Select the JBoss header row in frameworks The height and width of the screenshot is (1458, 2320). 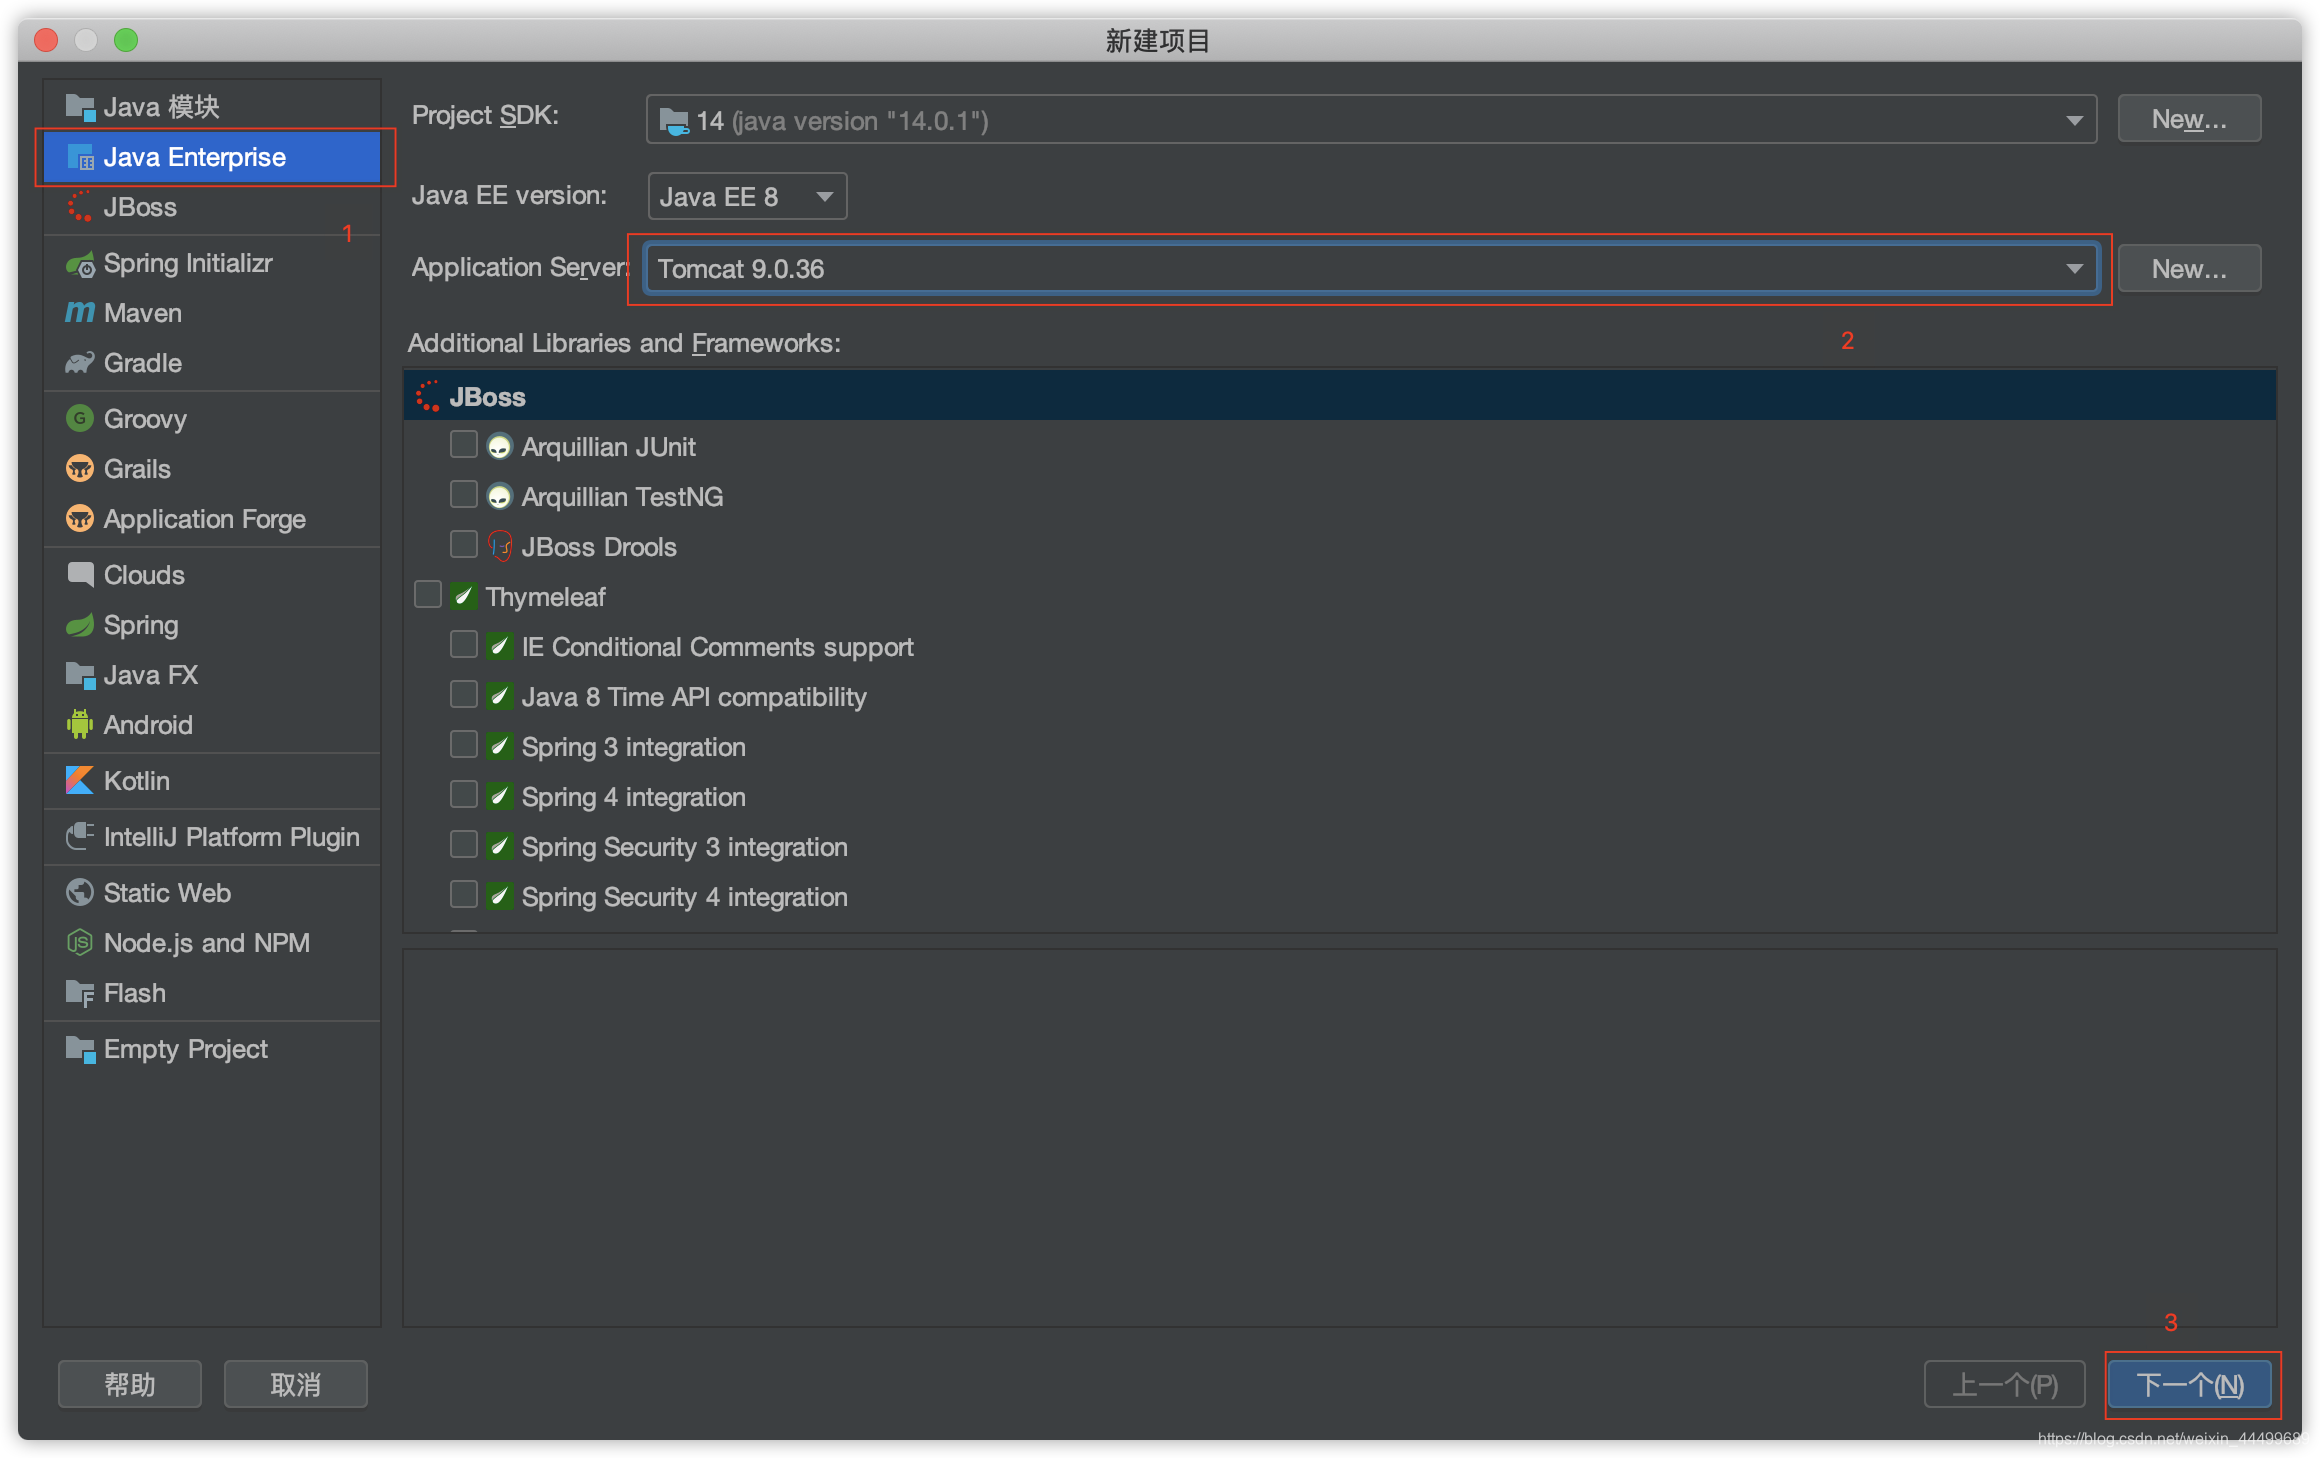click(1340, 396)
